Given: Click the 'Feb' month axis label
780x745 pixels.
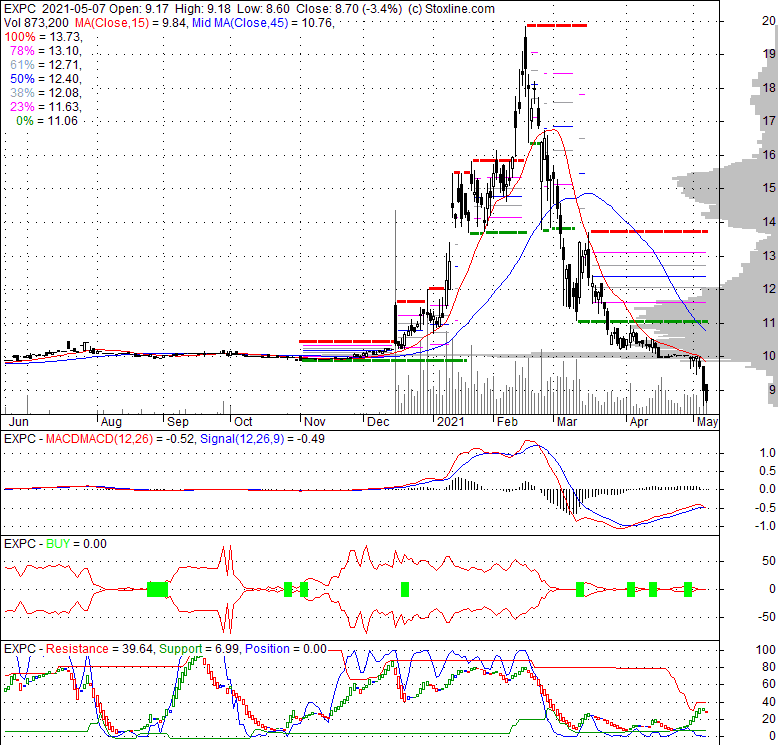Looking at the screenshot, I should pyautogui.click(x=507, y=422).
